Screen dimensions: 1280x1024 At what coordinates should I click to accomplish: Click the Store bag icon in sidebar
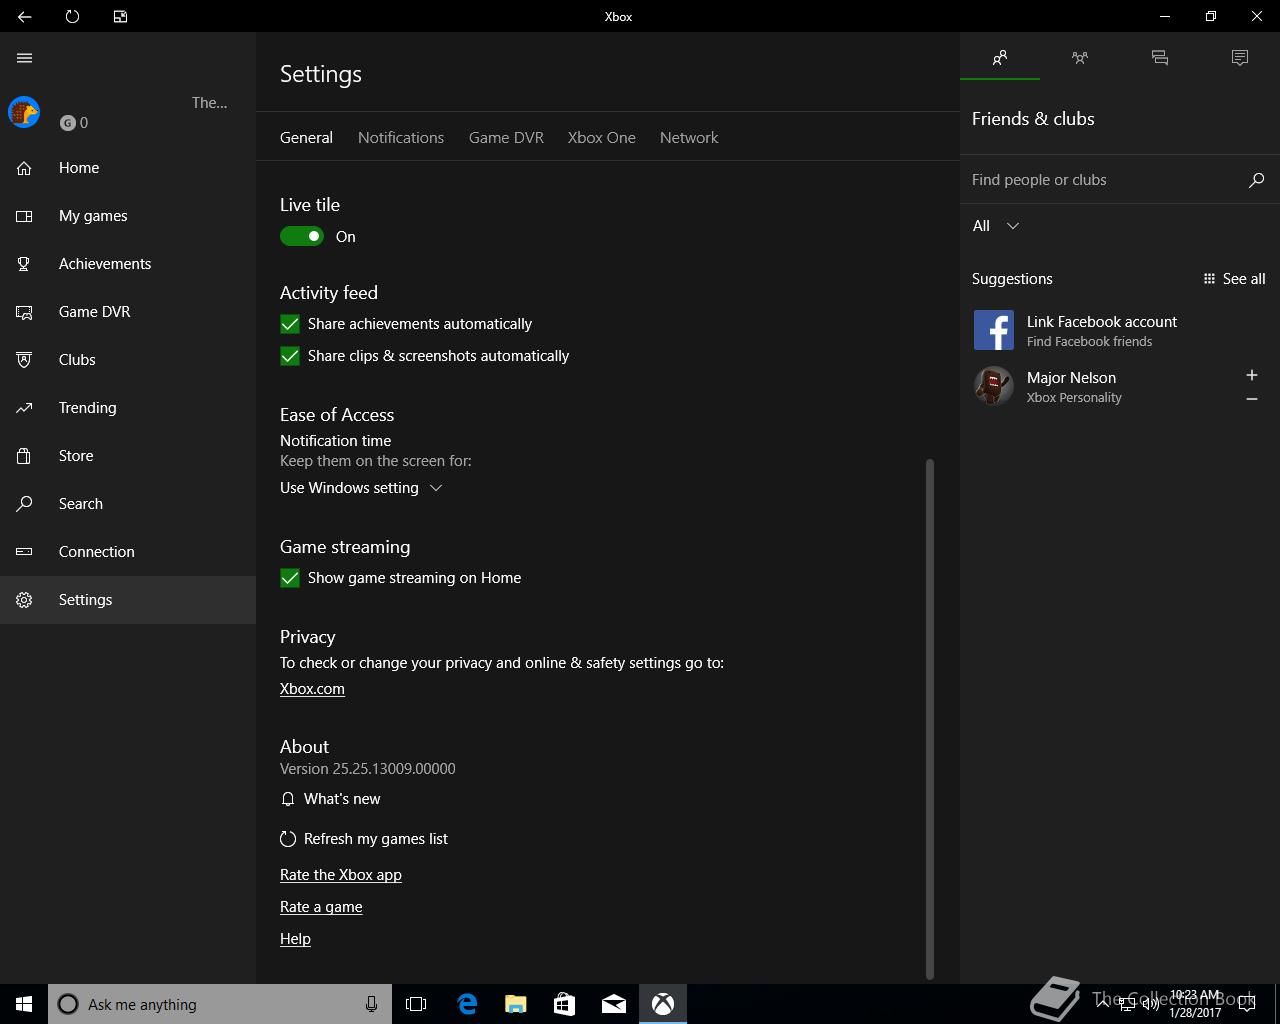(24, 456)
